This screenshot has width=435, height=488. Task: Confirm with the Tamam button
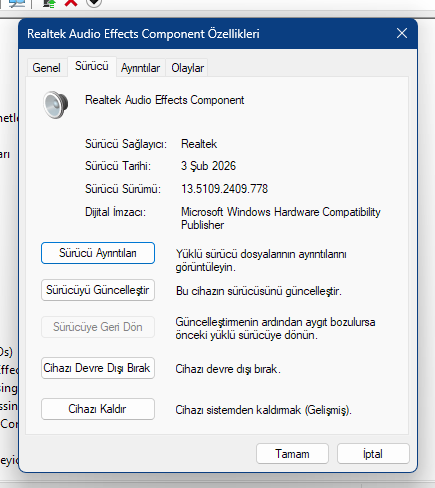pyautogui.click(x=292, y=454)
